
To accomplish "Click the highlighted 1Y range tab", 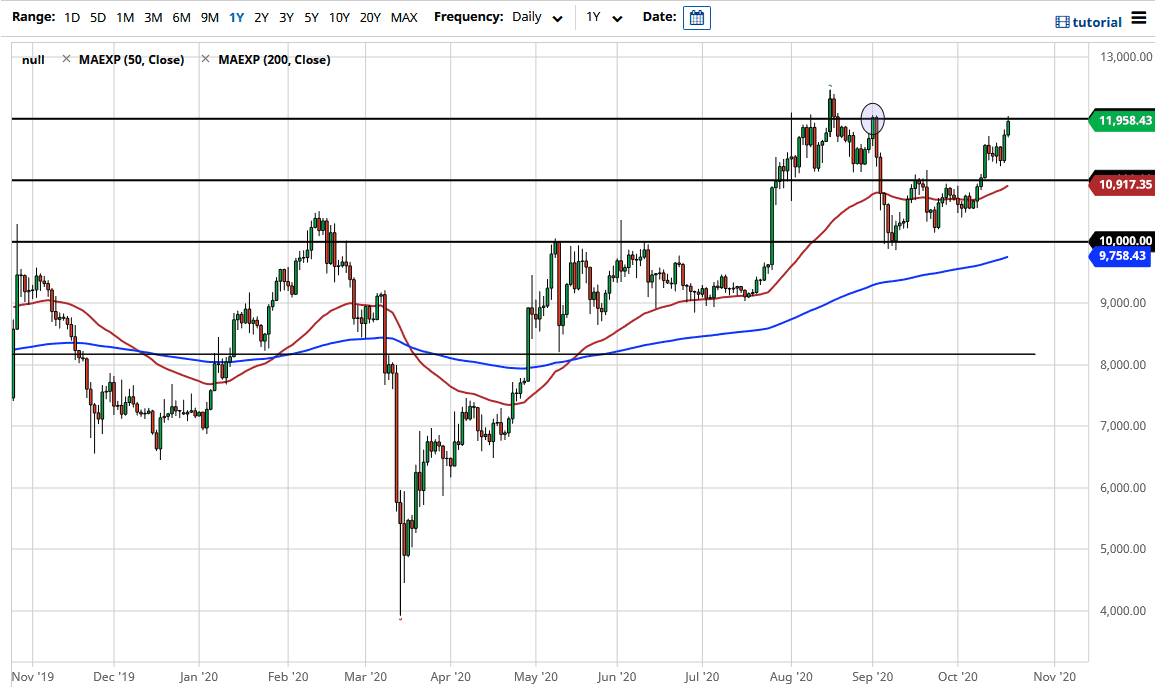I will coord(234,17).
